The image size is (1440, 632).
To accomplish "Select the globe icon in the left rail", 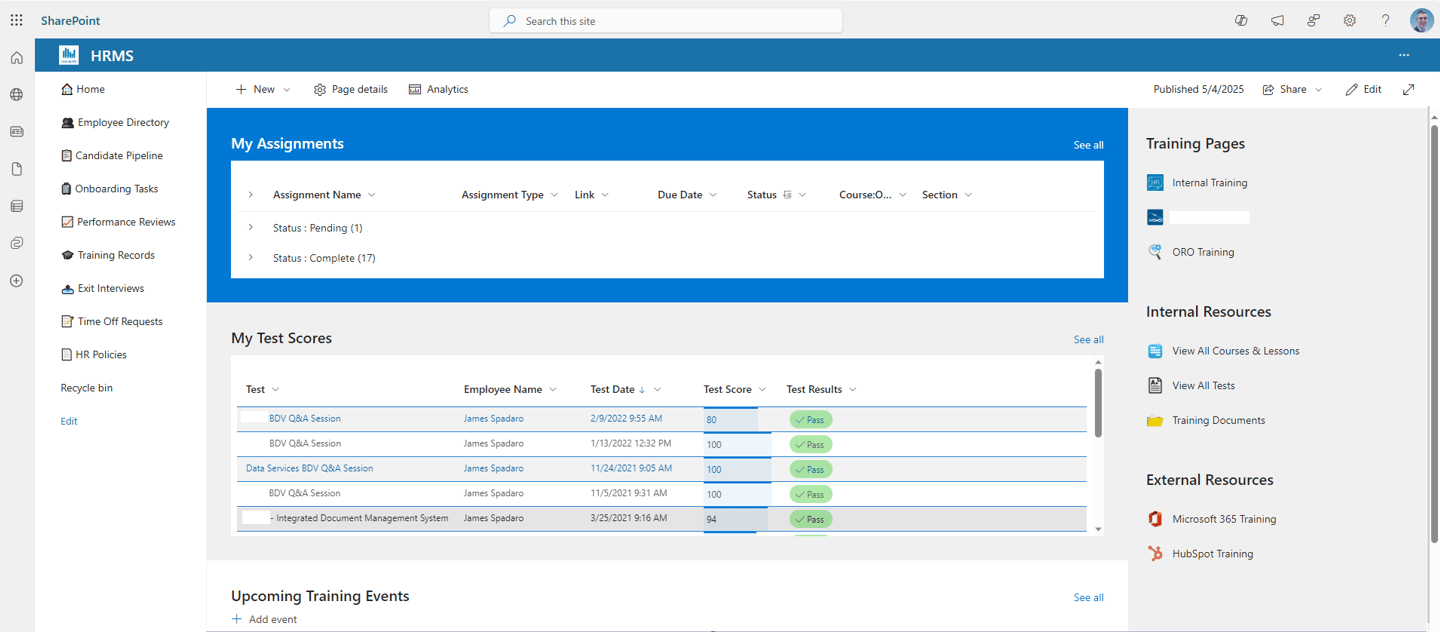I will 16,94.
